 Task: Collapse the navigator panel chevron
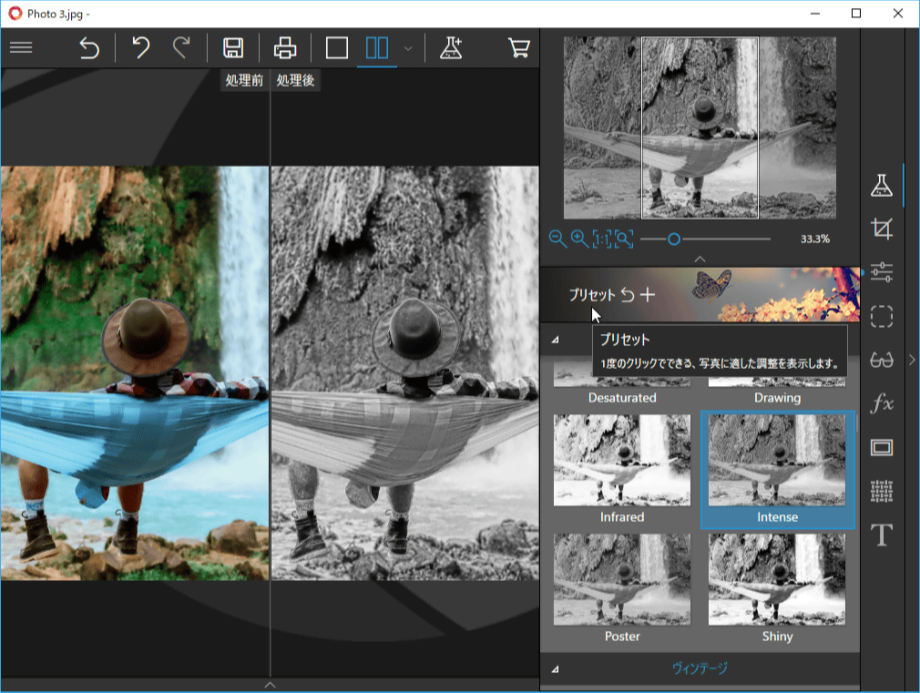pyautogui.click(x=700, y=259)
